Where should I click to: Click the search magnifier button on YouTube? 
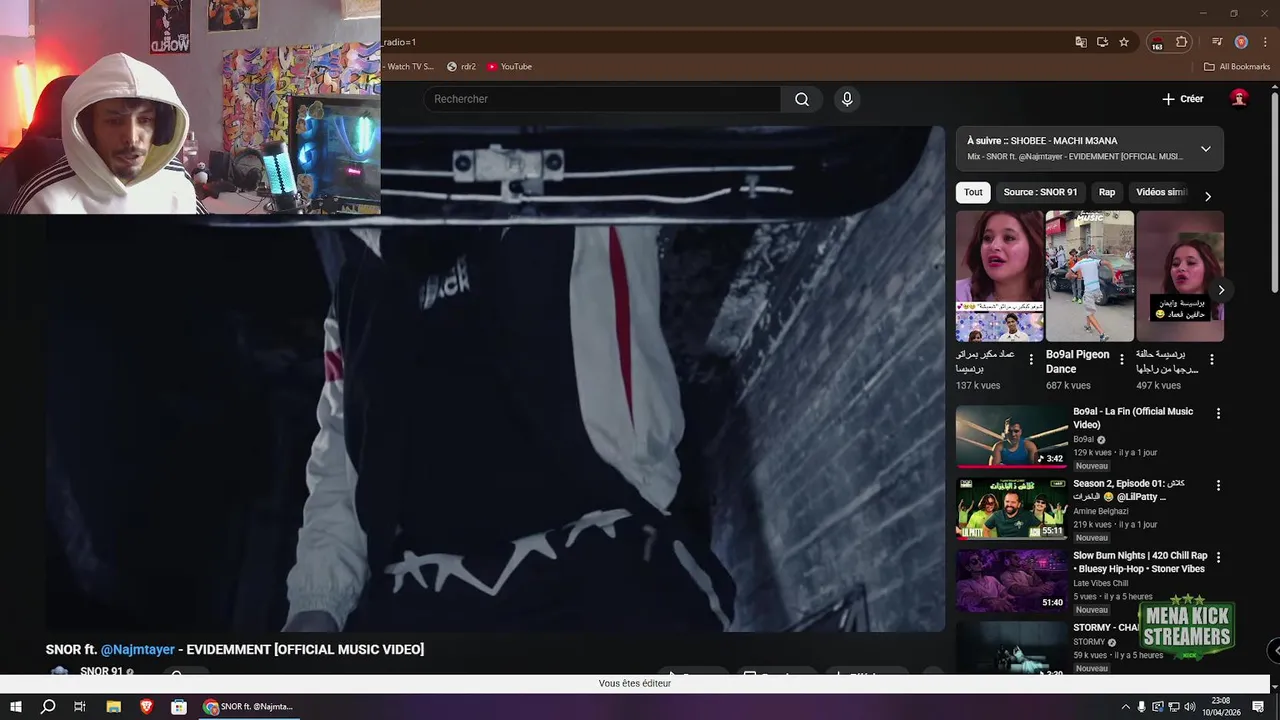802,99
